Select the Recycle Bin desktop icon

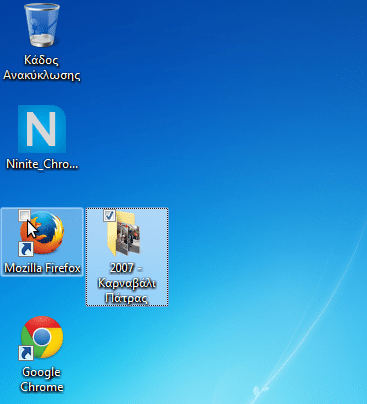click(x=42, y=25)
